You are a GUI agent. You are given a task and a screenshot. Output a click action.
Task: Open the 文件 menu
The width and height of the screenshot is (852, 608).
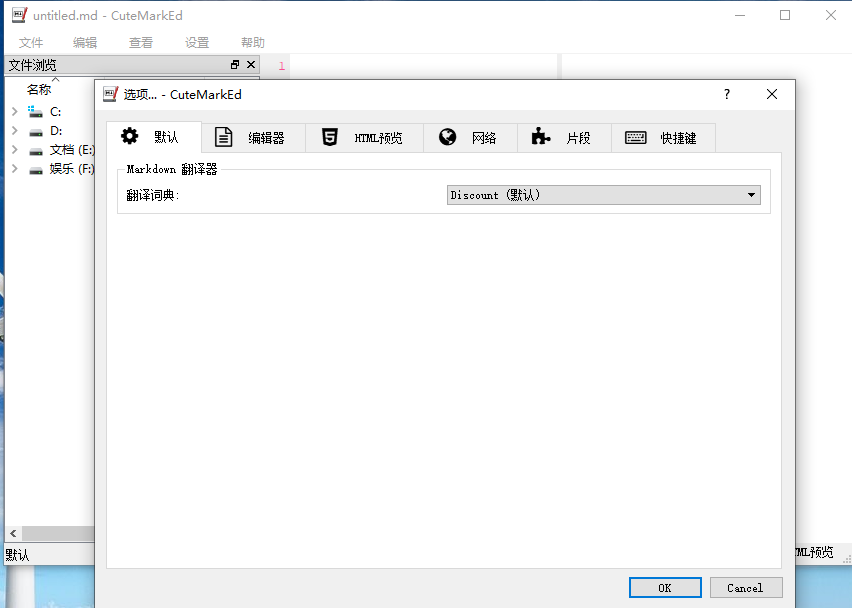click(31, 42)
